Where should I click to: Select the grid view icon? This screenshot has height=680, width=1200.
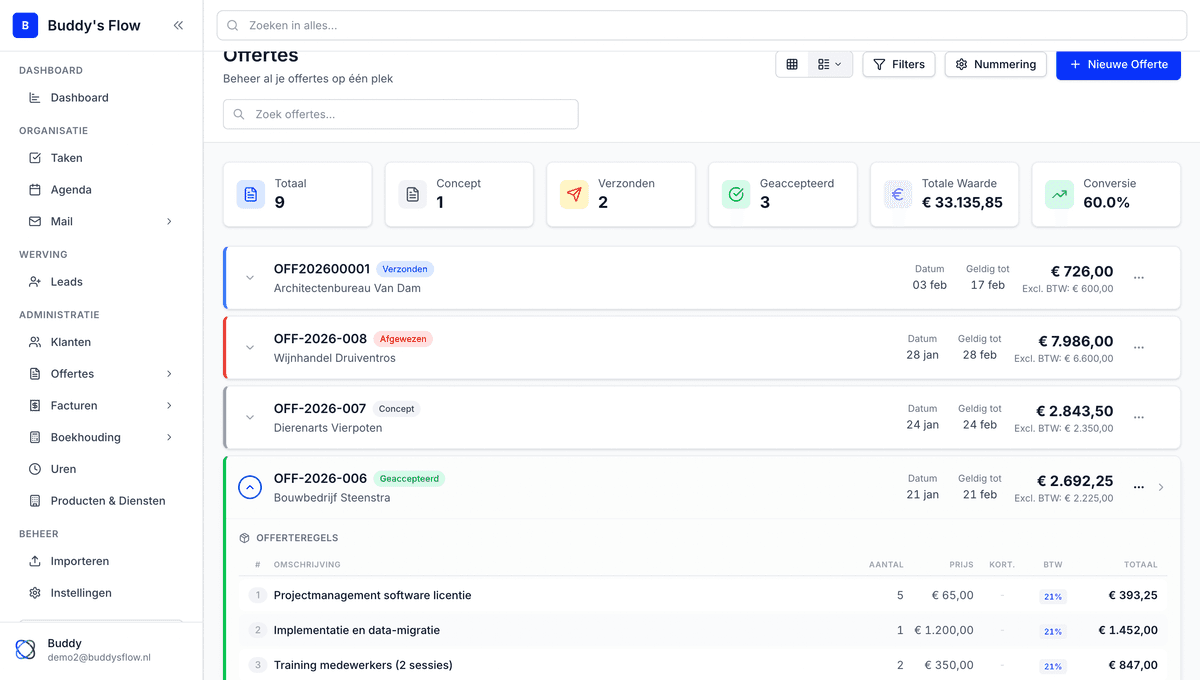click(791, 64)
